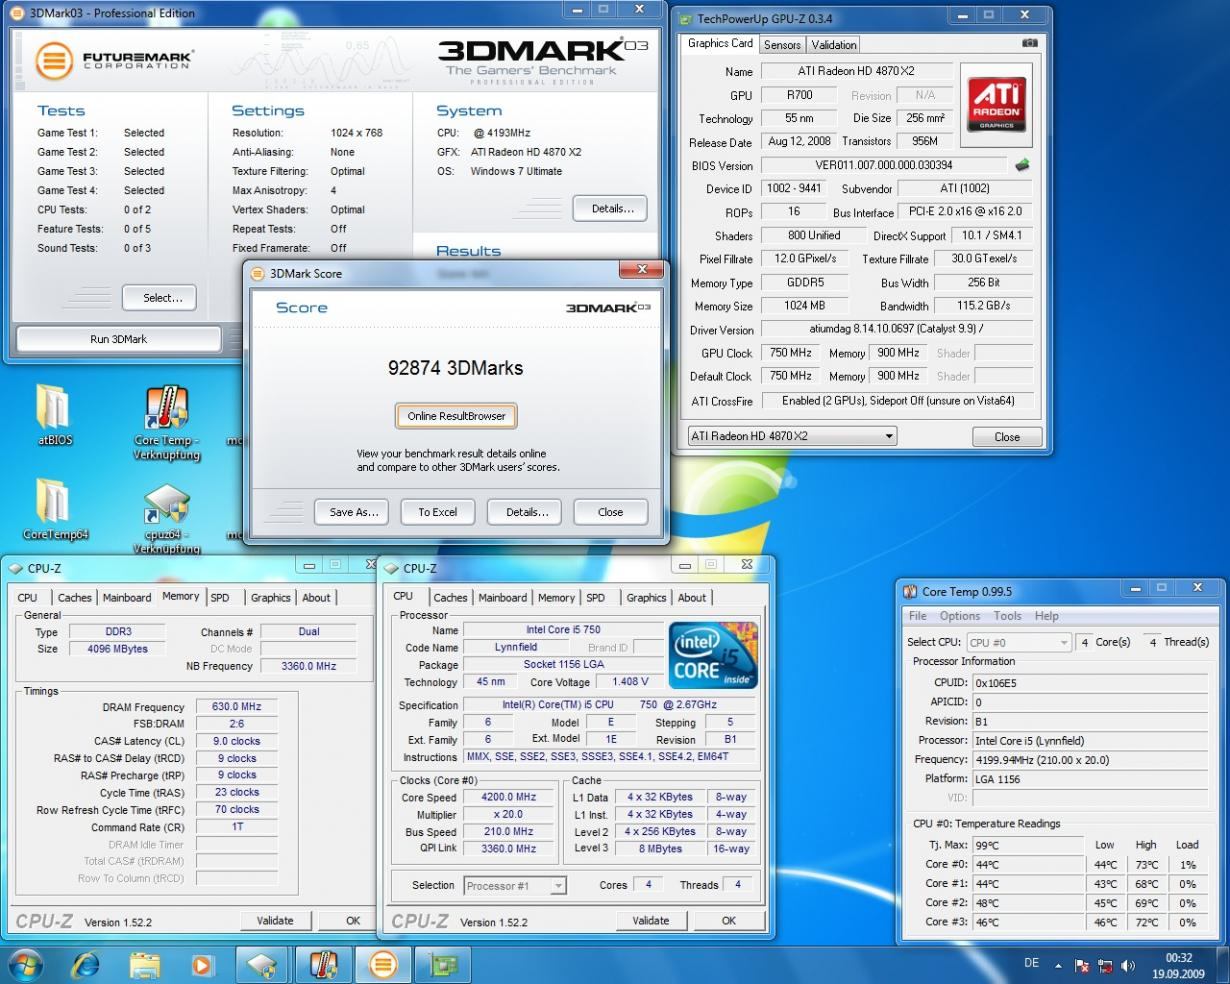Open CPU-Z Processor #1 selection dropdown

pyautogui.click(x=515, y=885)
